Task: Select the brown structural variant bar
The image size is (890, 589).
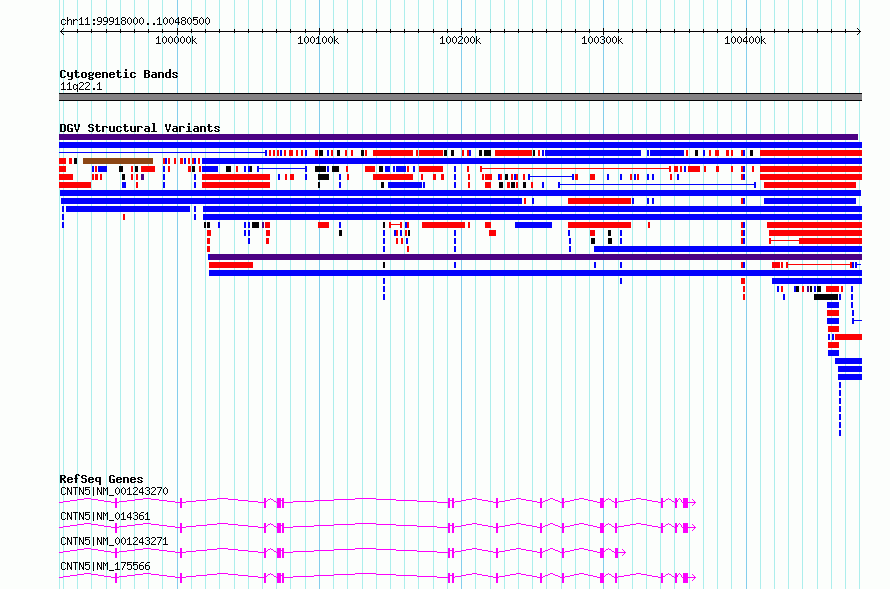Action: pos(117,161)
